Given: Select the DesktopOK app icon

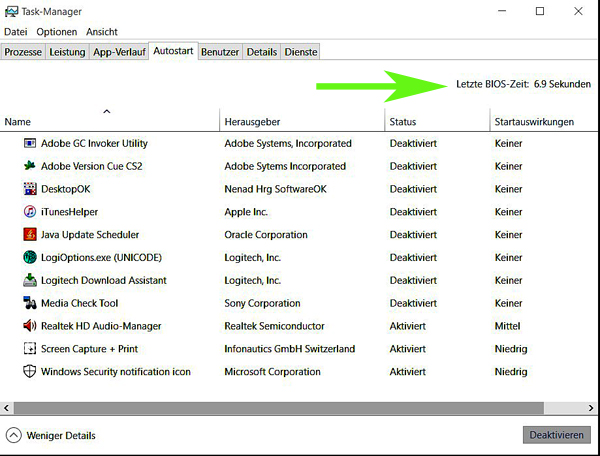Looking at the screenshot, I should click(30, 189).
